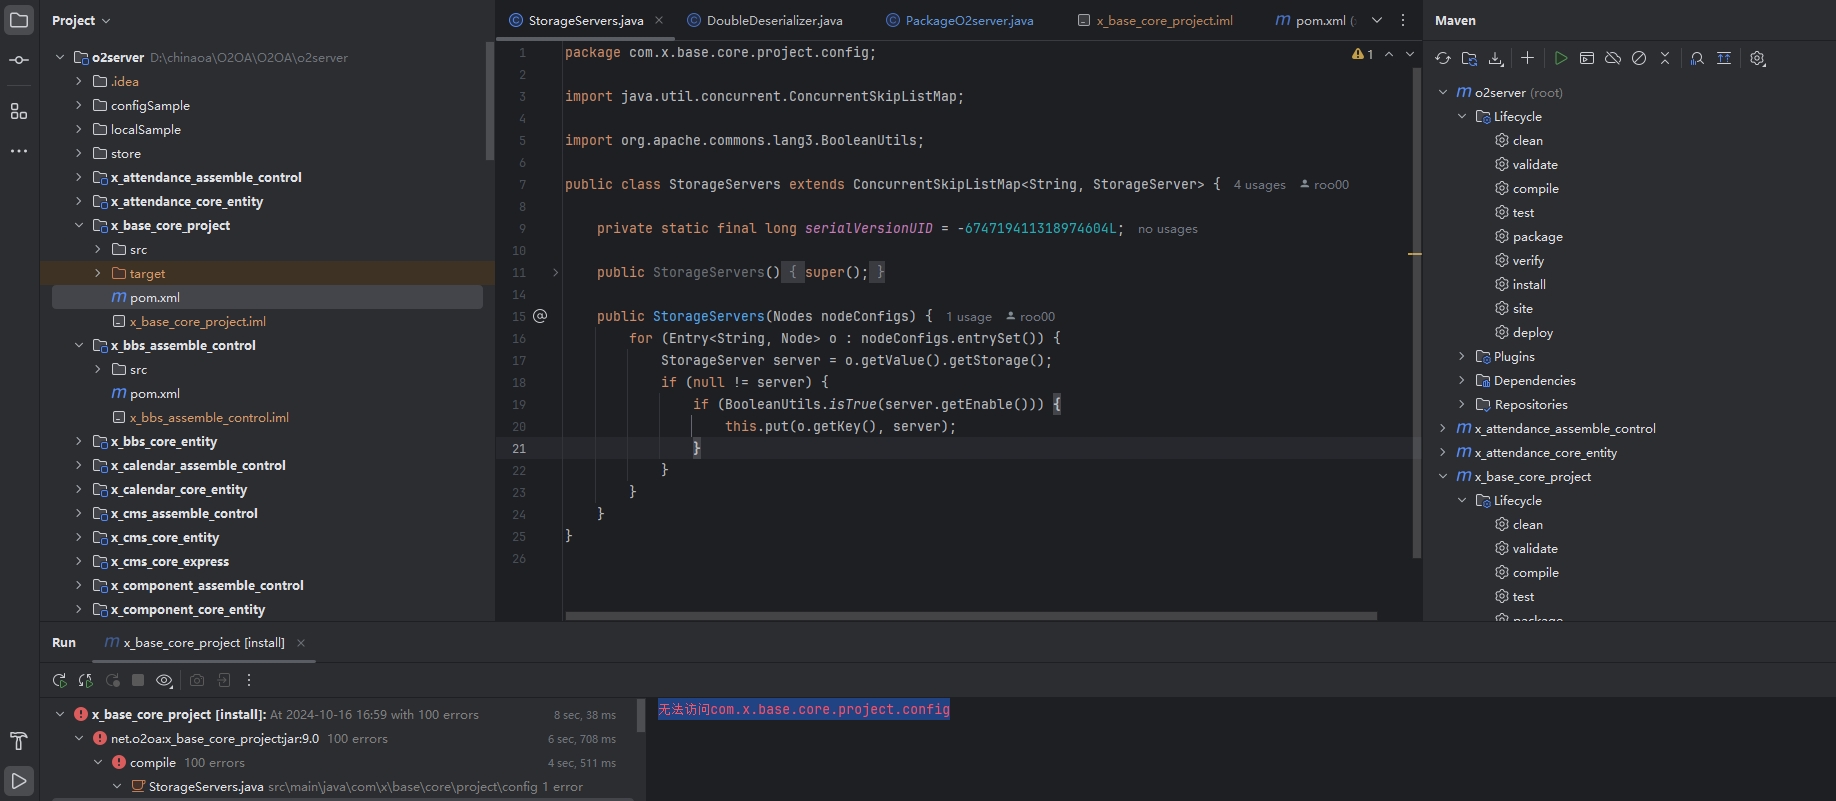Screen dimensions: 1836x801
Task: Open x_base_core_project.iml in project tree
Action: click(x=197, y=322)
